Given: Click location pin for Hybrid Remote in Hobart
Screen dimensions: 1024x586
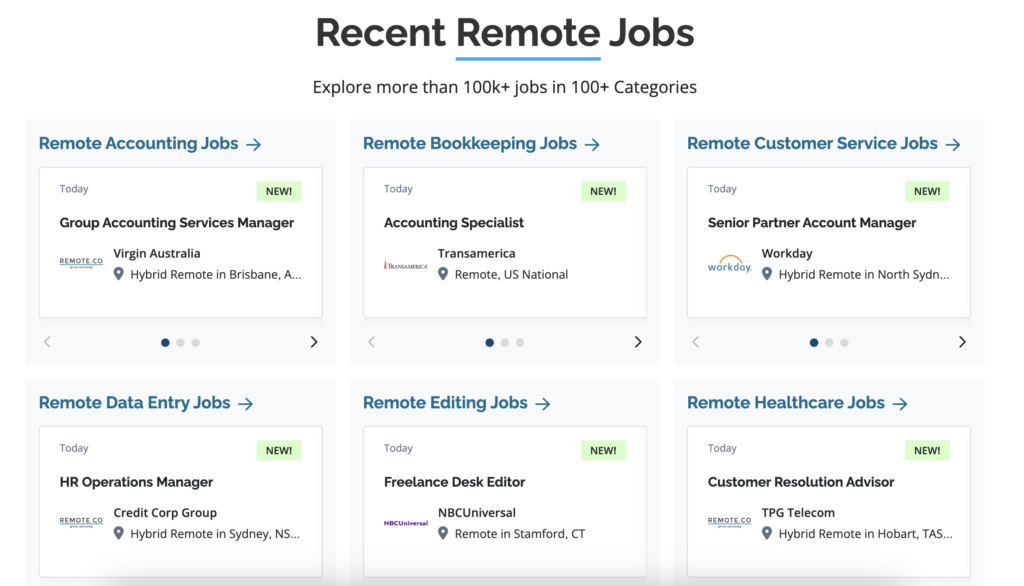Looking at the screenshot, I should click(x=767, y=533).
